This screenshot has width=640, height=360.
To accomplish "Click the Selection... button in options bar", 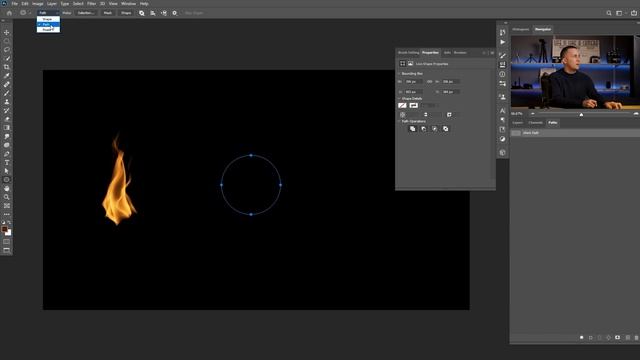I will click(86, 13).
